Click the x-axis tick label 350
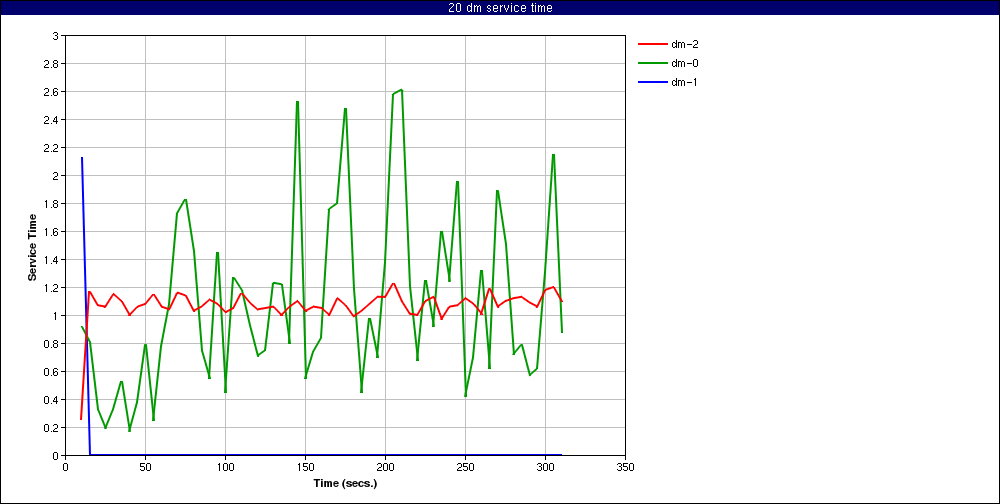The width and height of the screenshot is (1000, 504). [626, 467]
